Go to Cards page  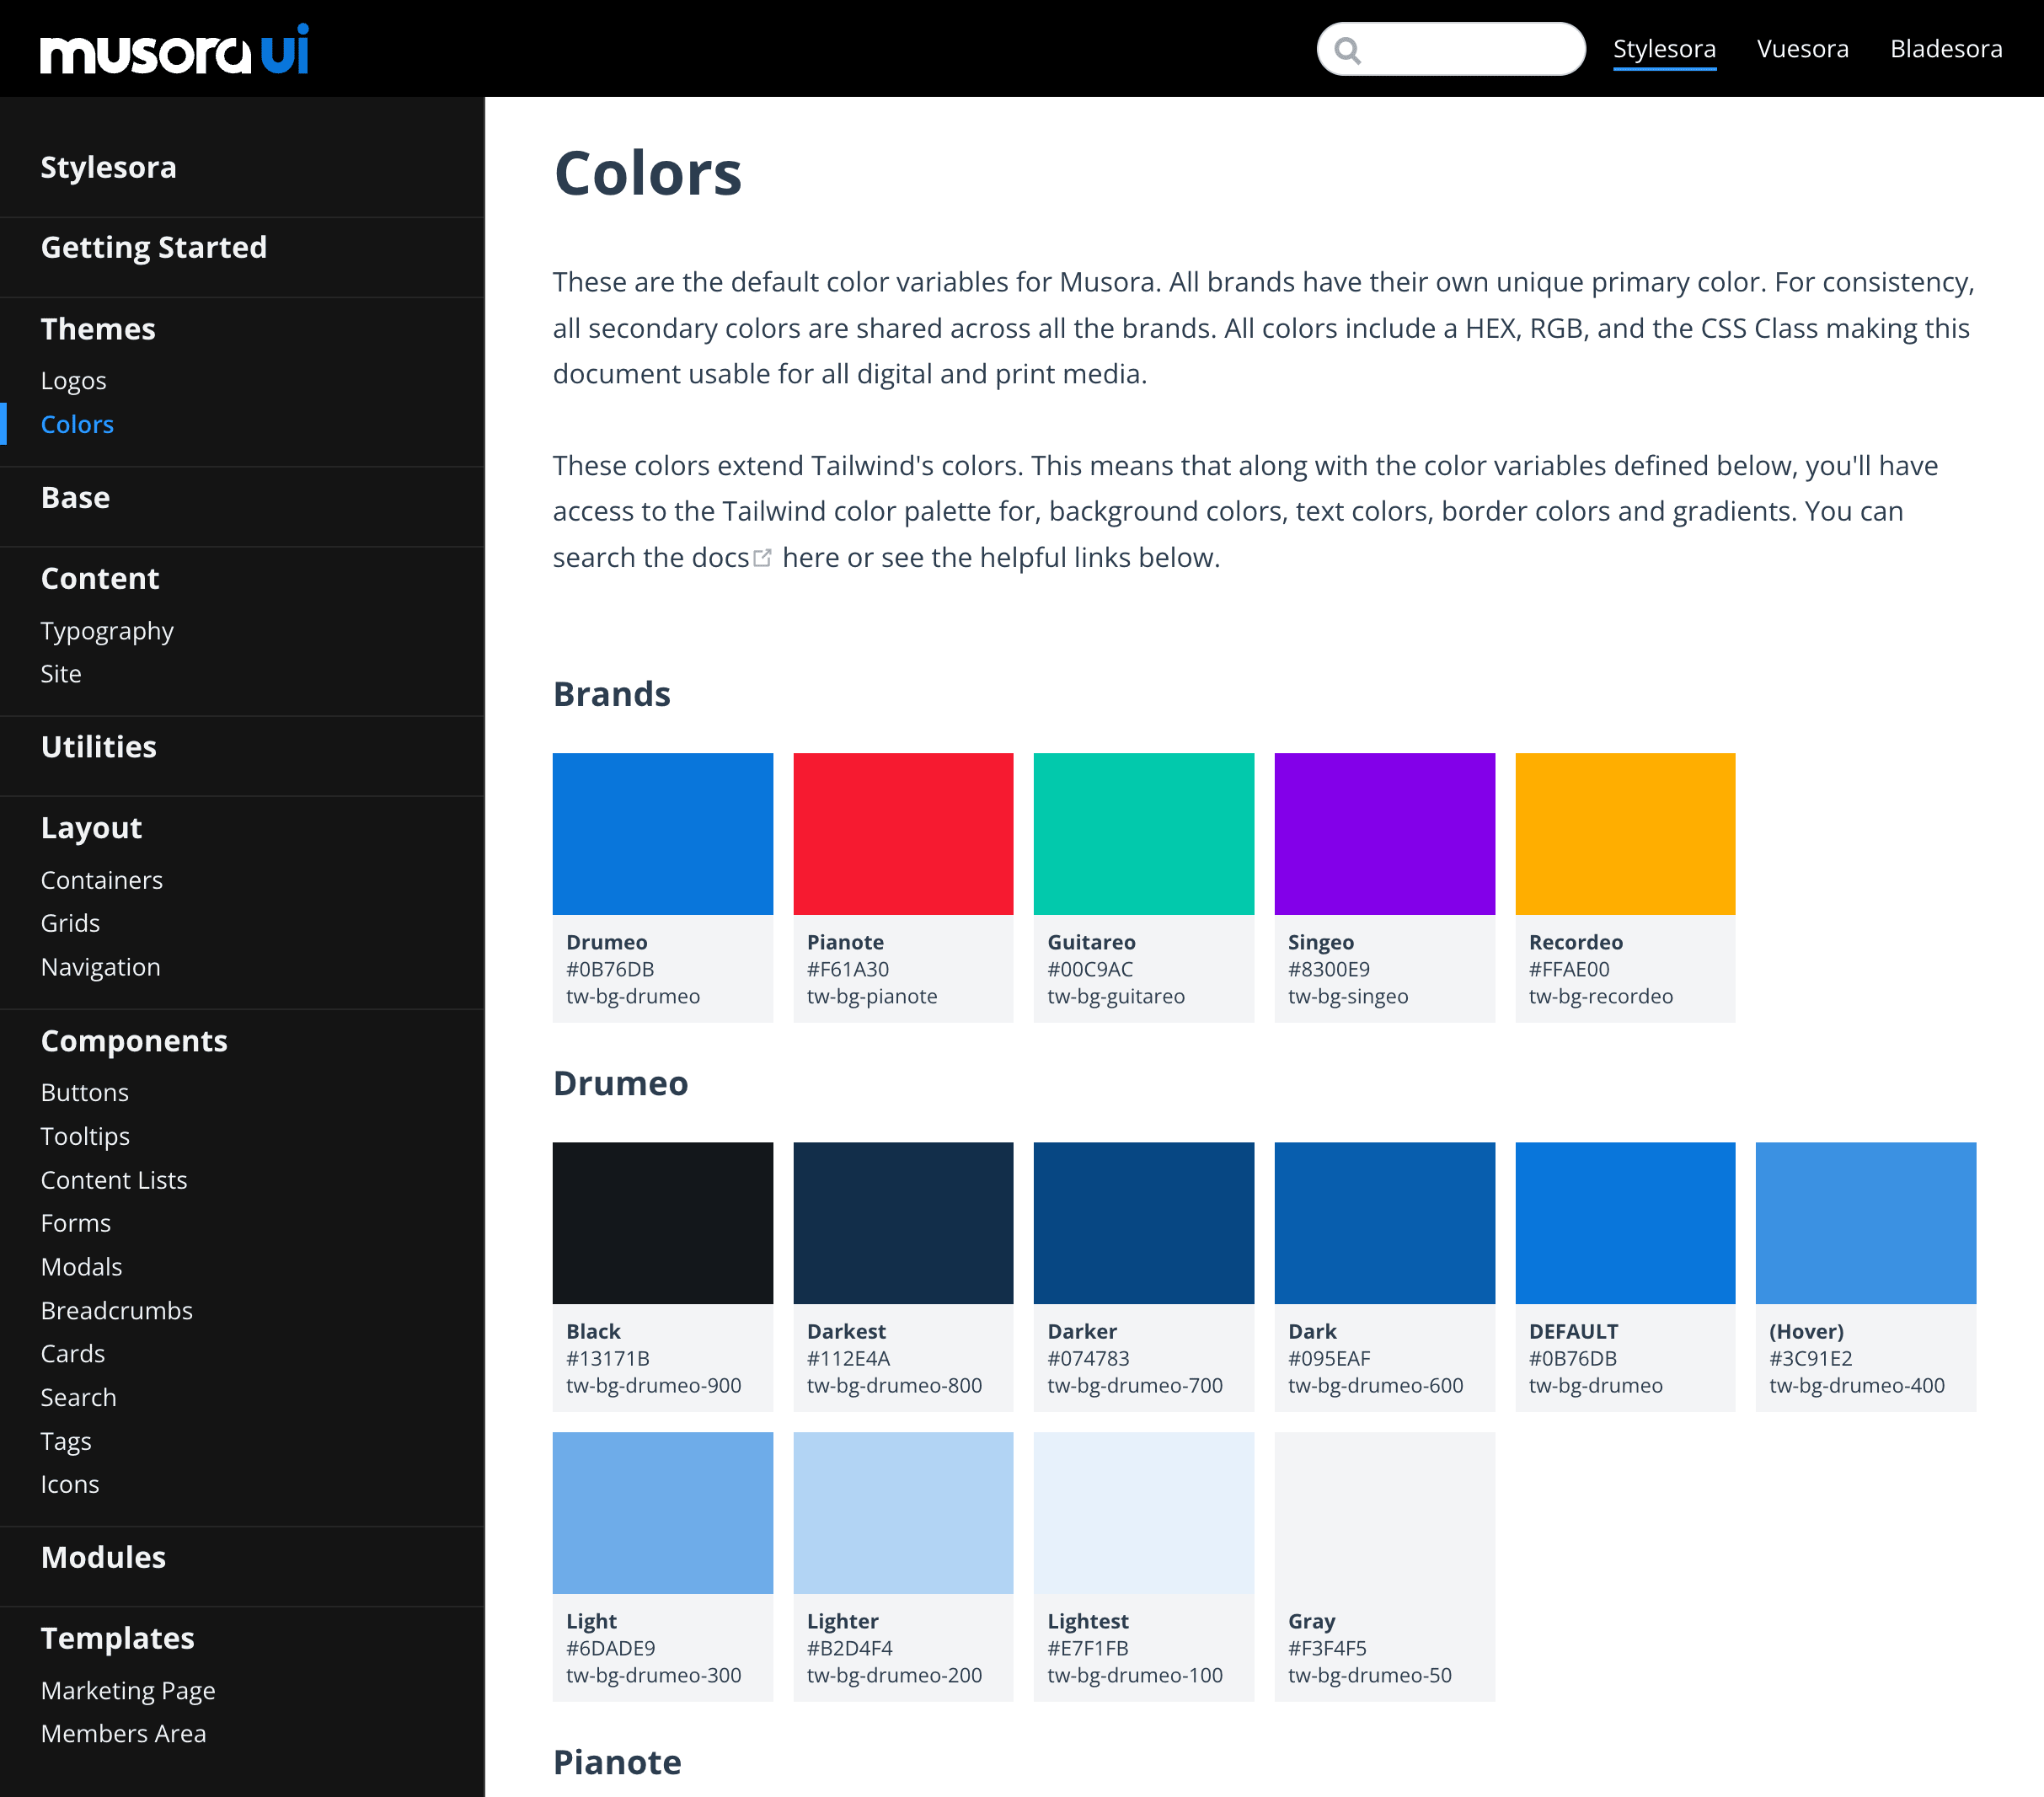pos(72,1354)
